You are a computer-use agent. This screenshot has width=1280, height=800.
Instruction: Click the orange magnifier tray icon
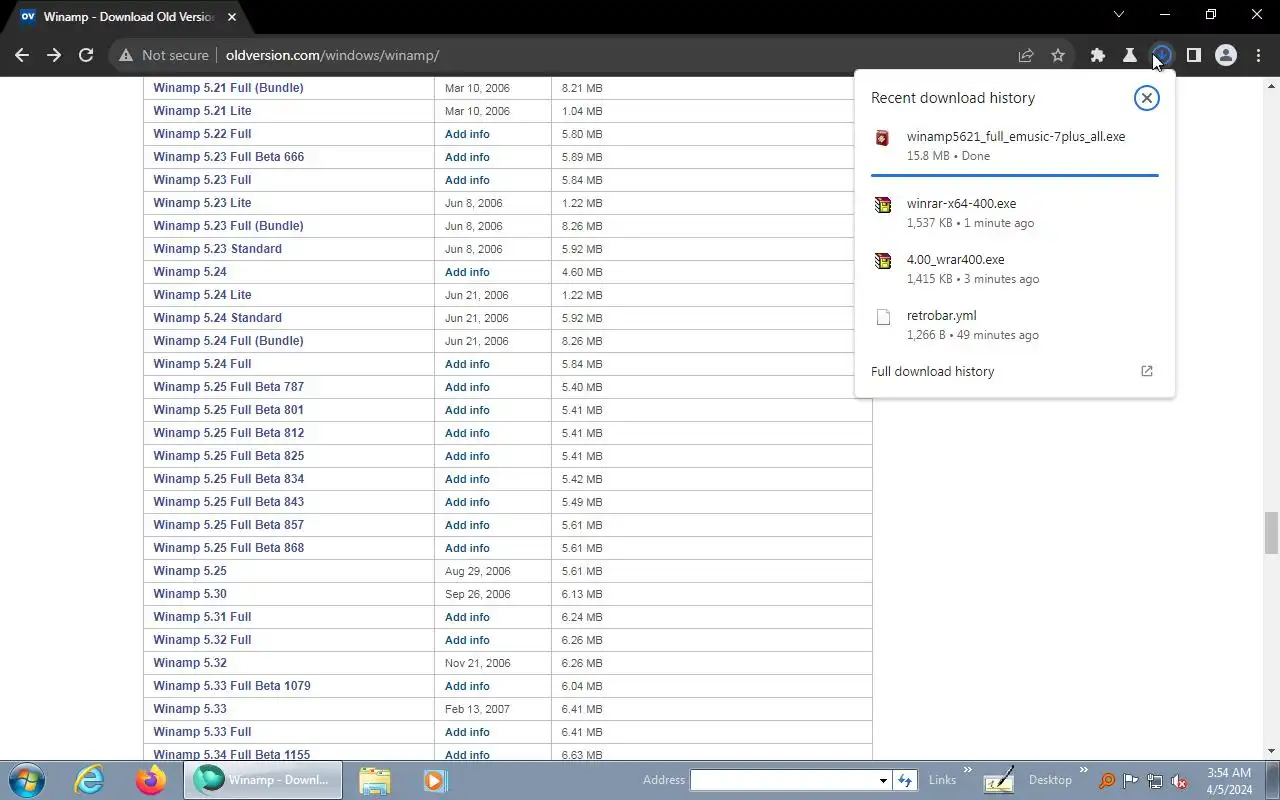[x=1107, y=781]
